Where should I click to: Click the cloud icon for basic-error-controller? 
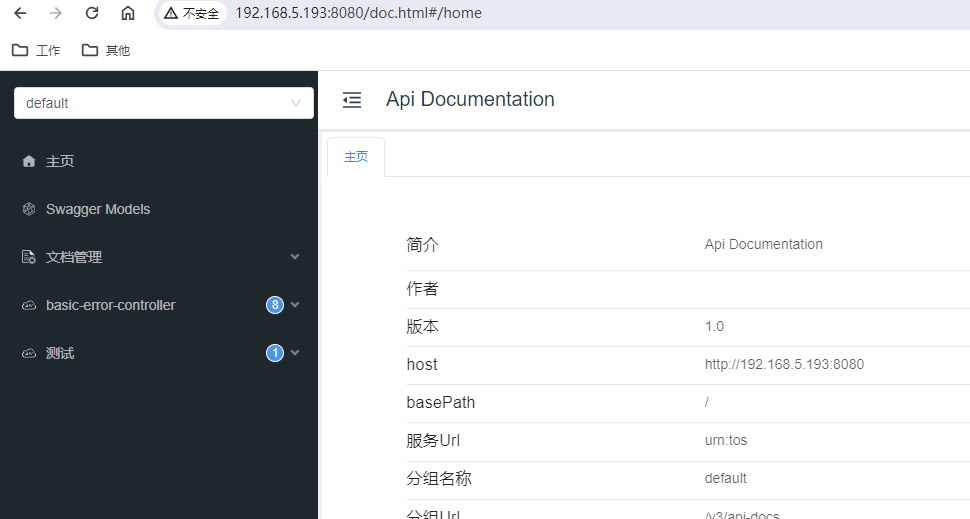pyautogui.click(x=28, y=305)
